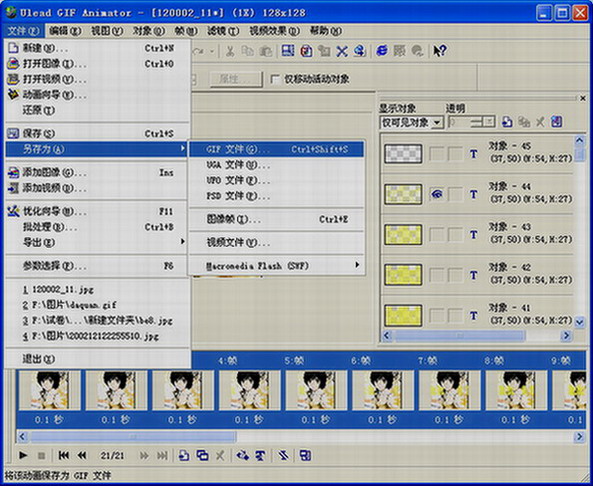593x486 pixels.
Task: Open recent file F:\图片\daquan.gif
Action: tap(97, 305)
